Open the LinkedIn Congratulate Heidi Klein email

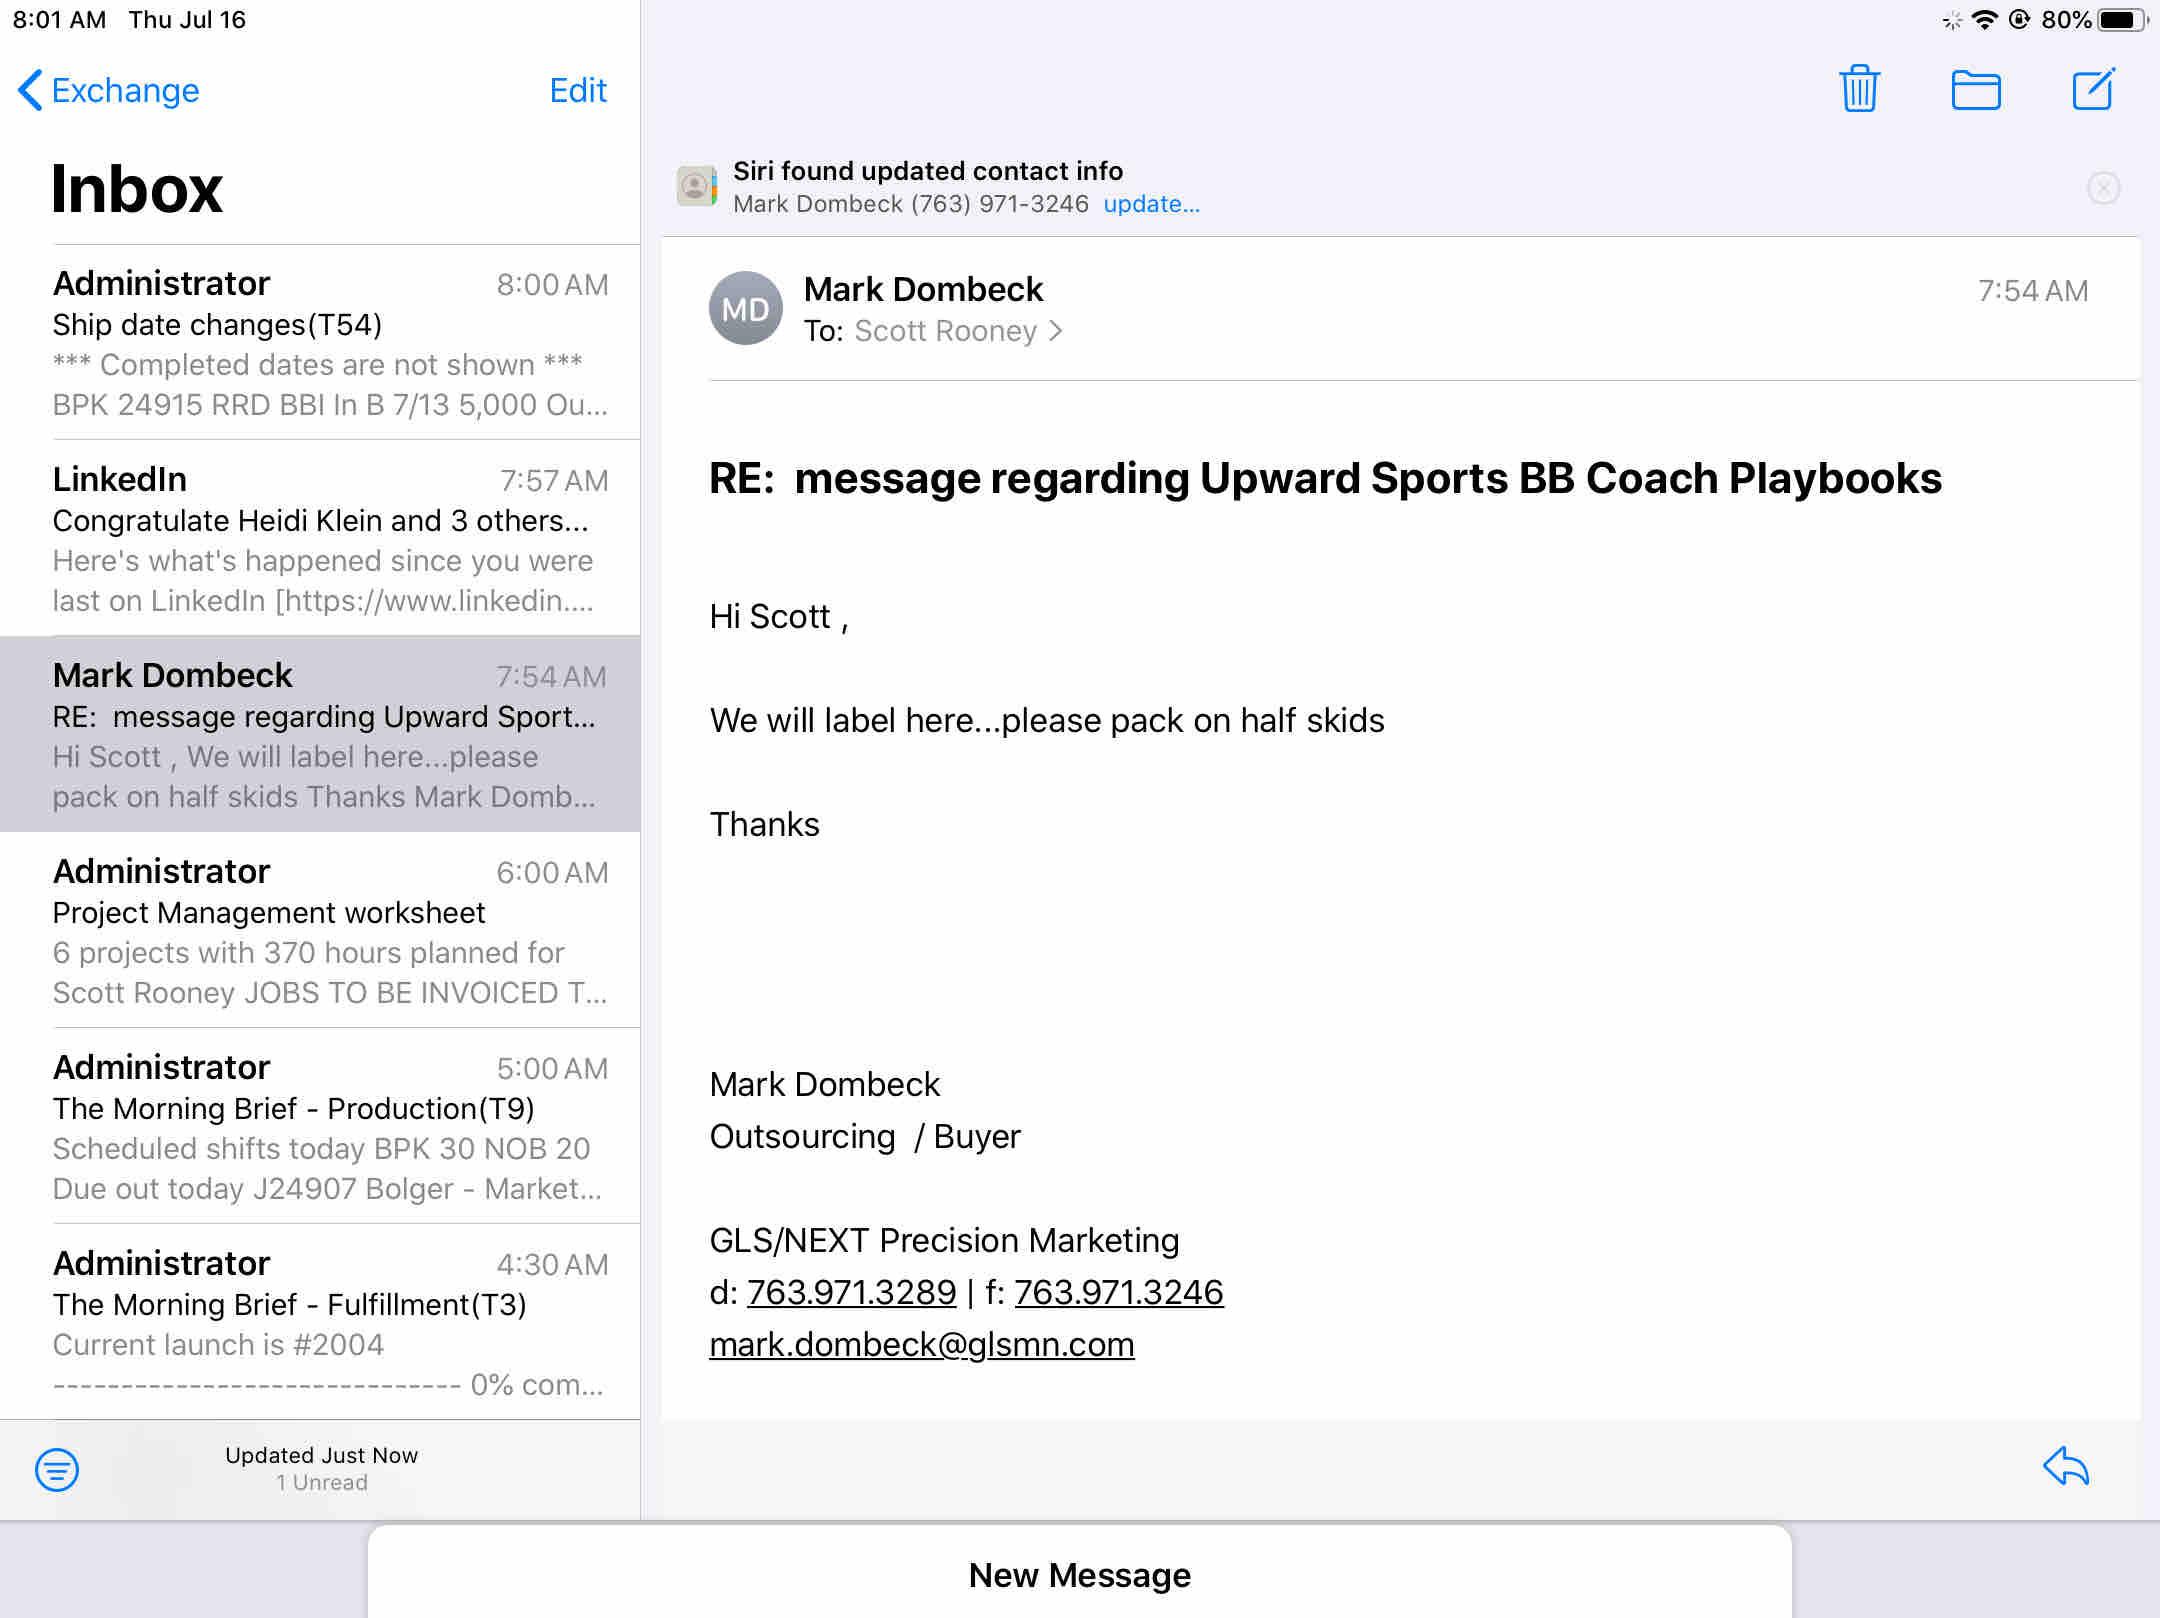(330, 538)
